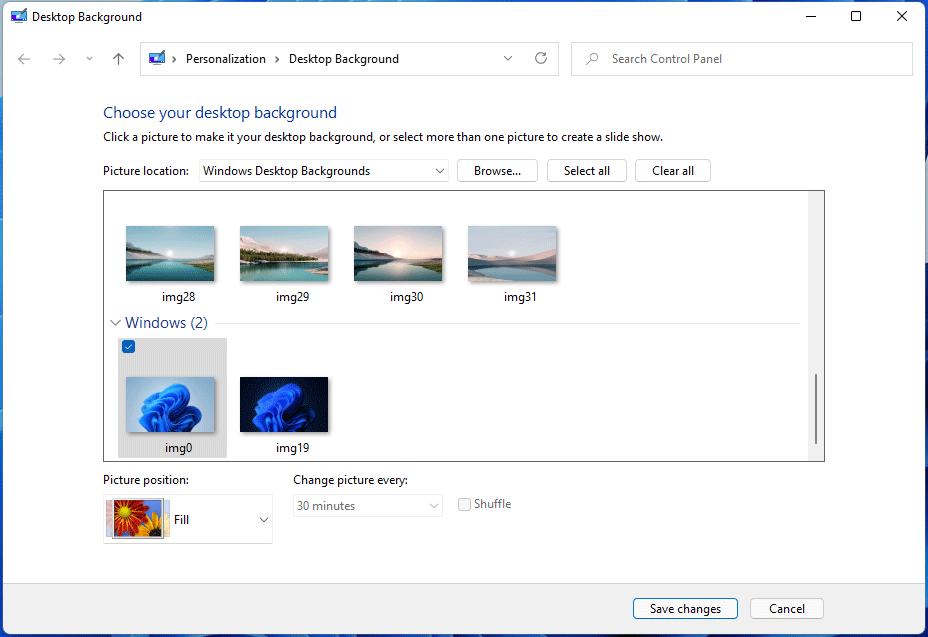The width and height of the screenshot is (928, 637).
Task: Click the Search Control Panel field
Action: (742, 59)
